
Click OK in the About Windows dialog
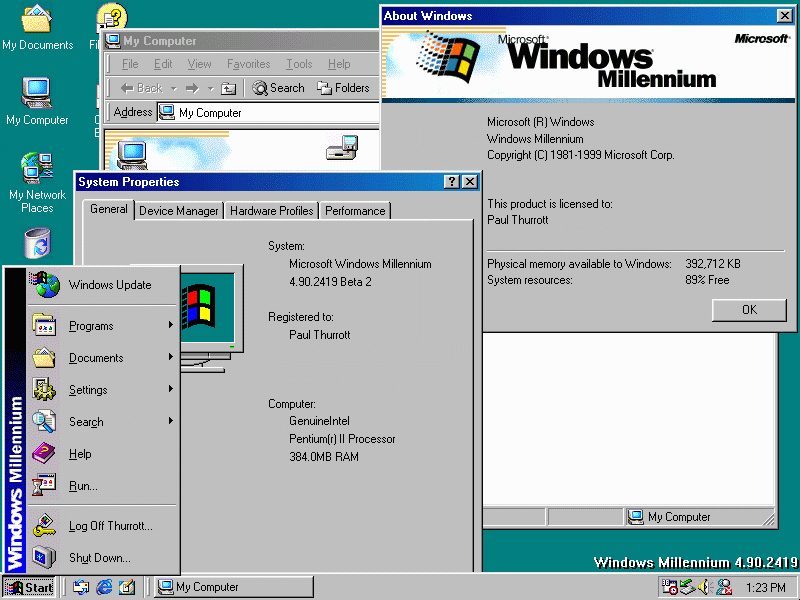click(x=748, y=310)
